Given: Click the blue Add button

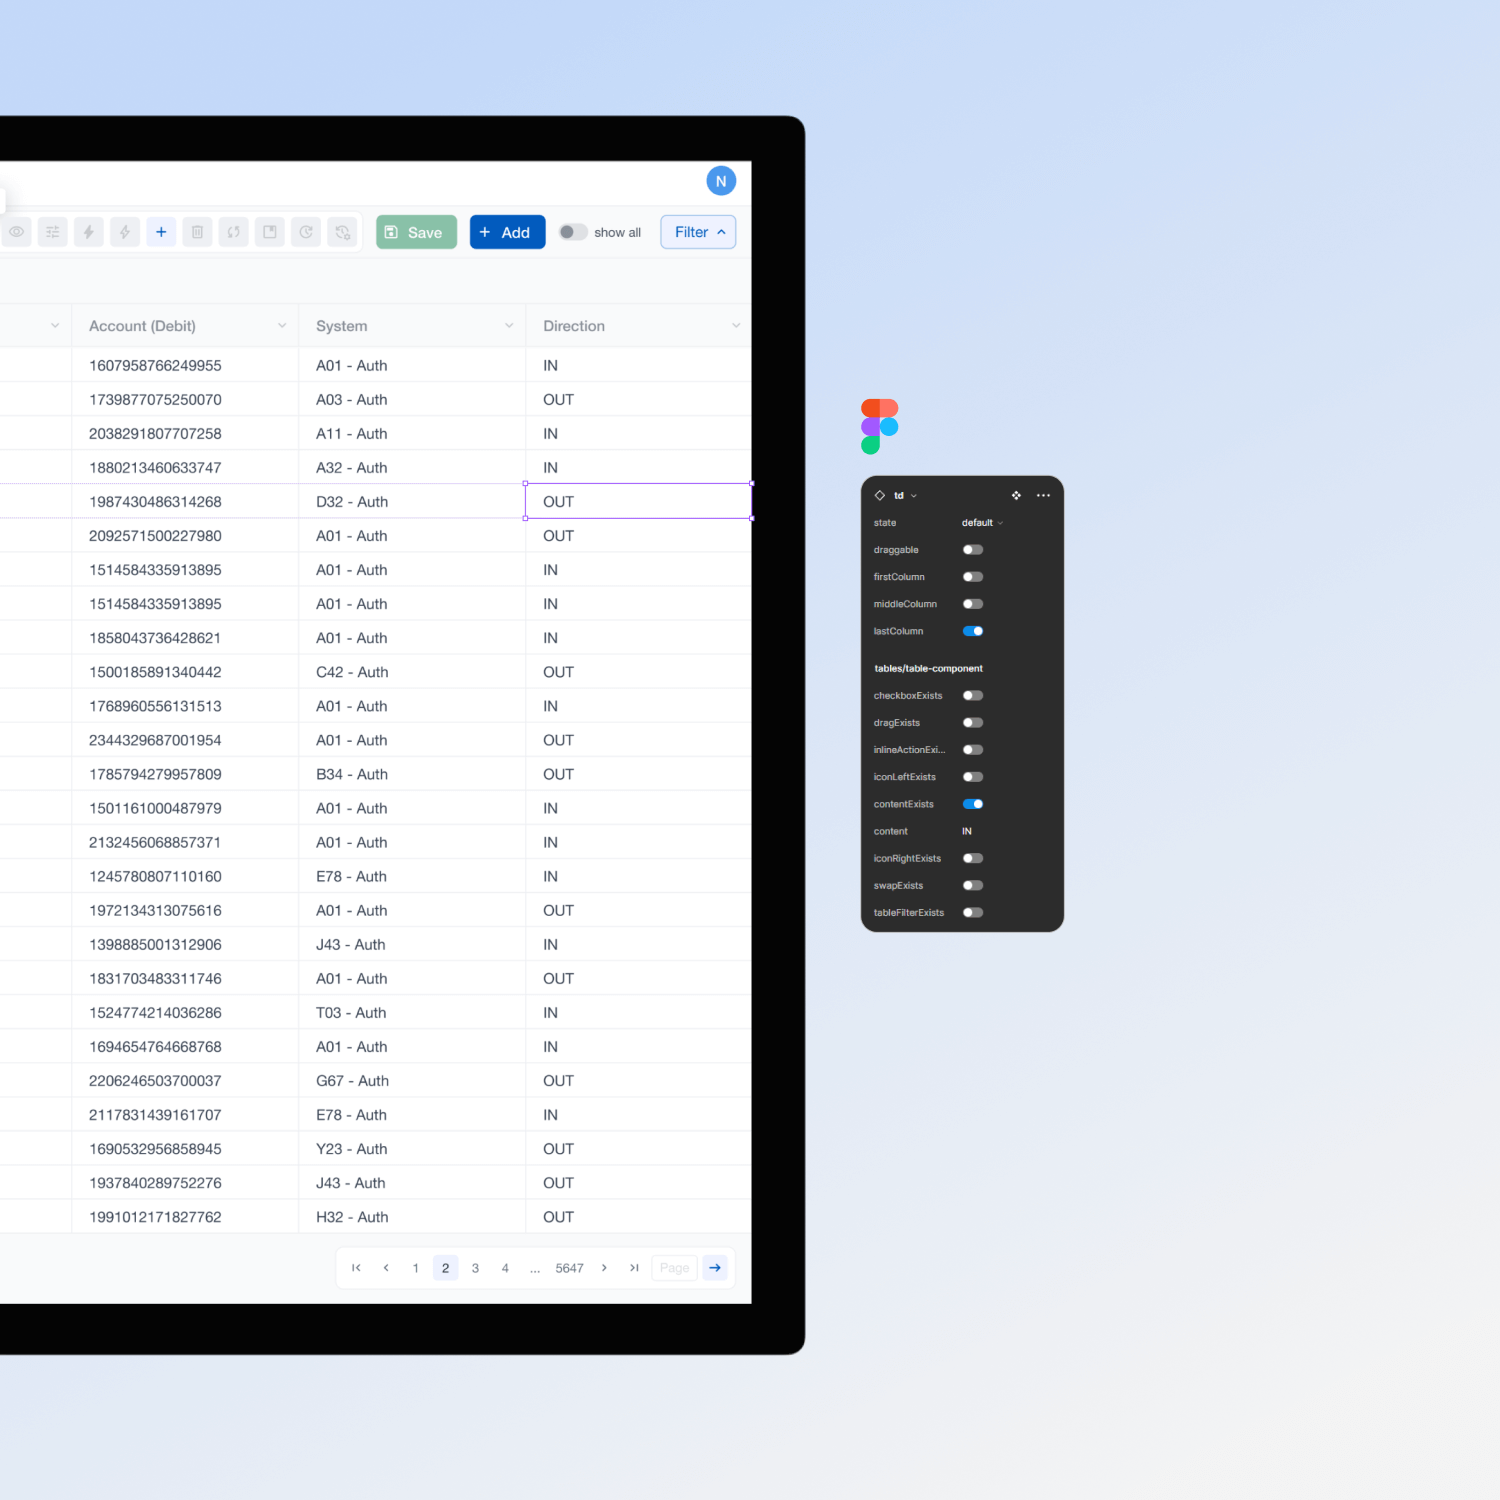Looking at the screenshot, I should [507, 232].
